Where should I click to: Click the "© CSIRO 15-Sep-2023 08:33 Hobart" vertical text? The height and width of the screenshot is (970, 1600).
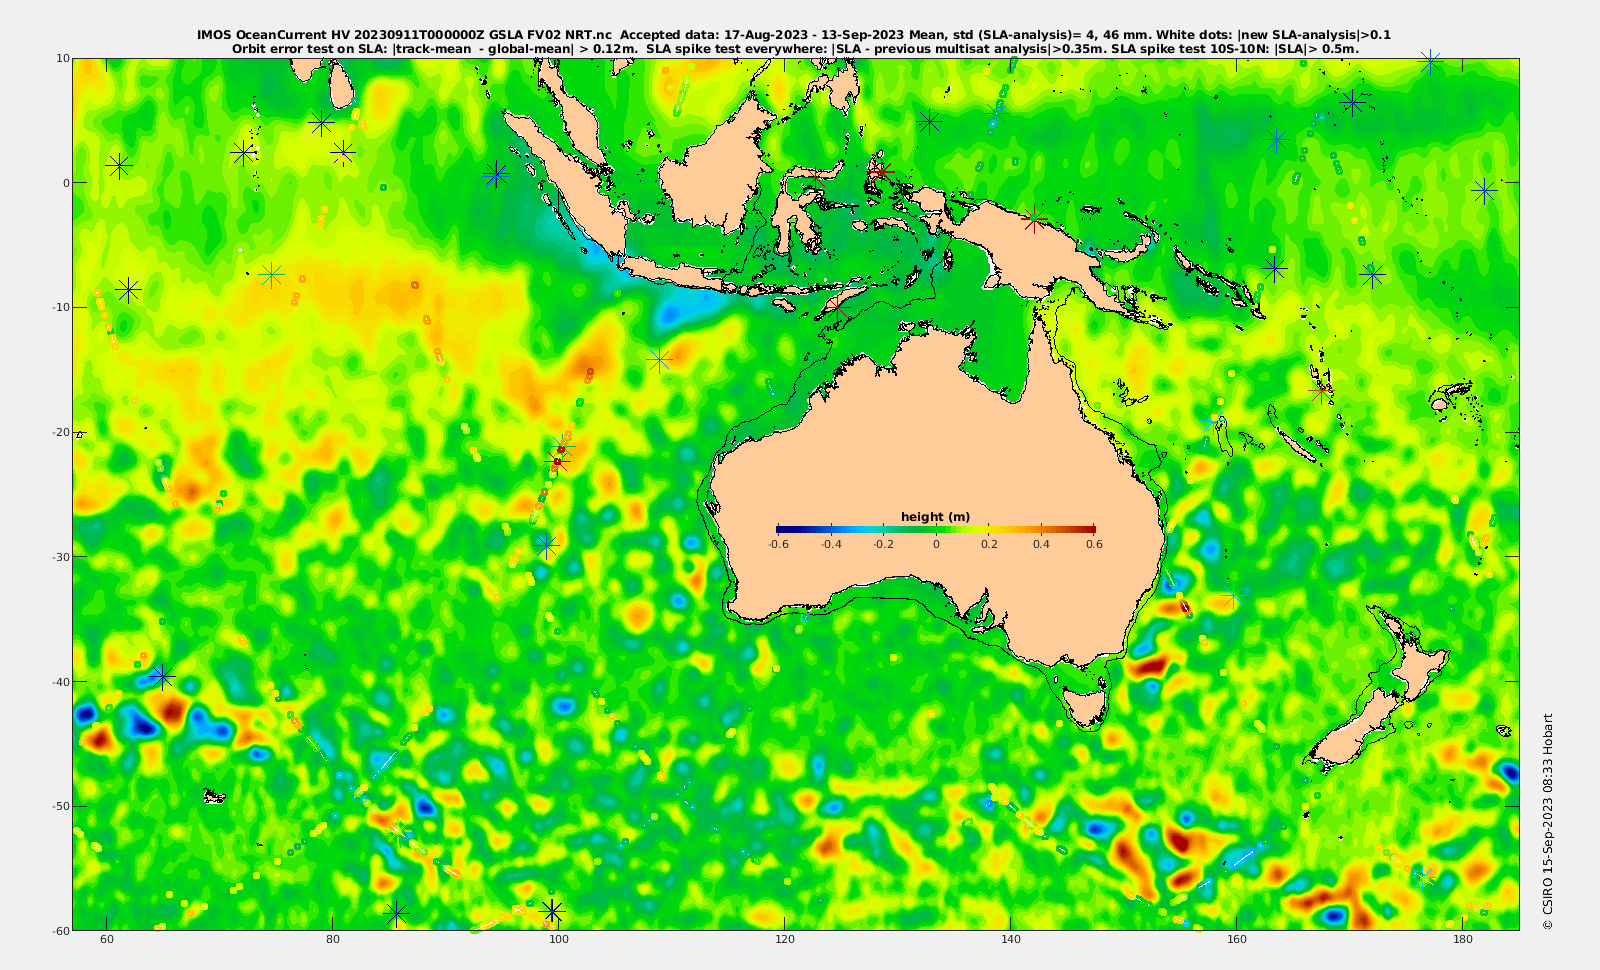[x=1548, y=821]
